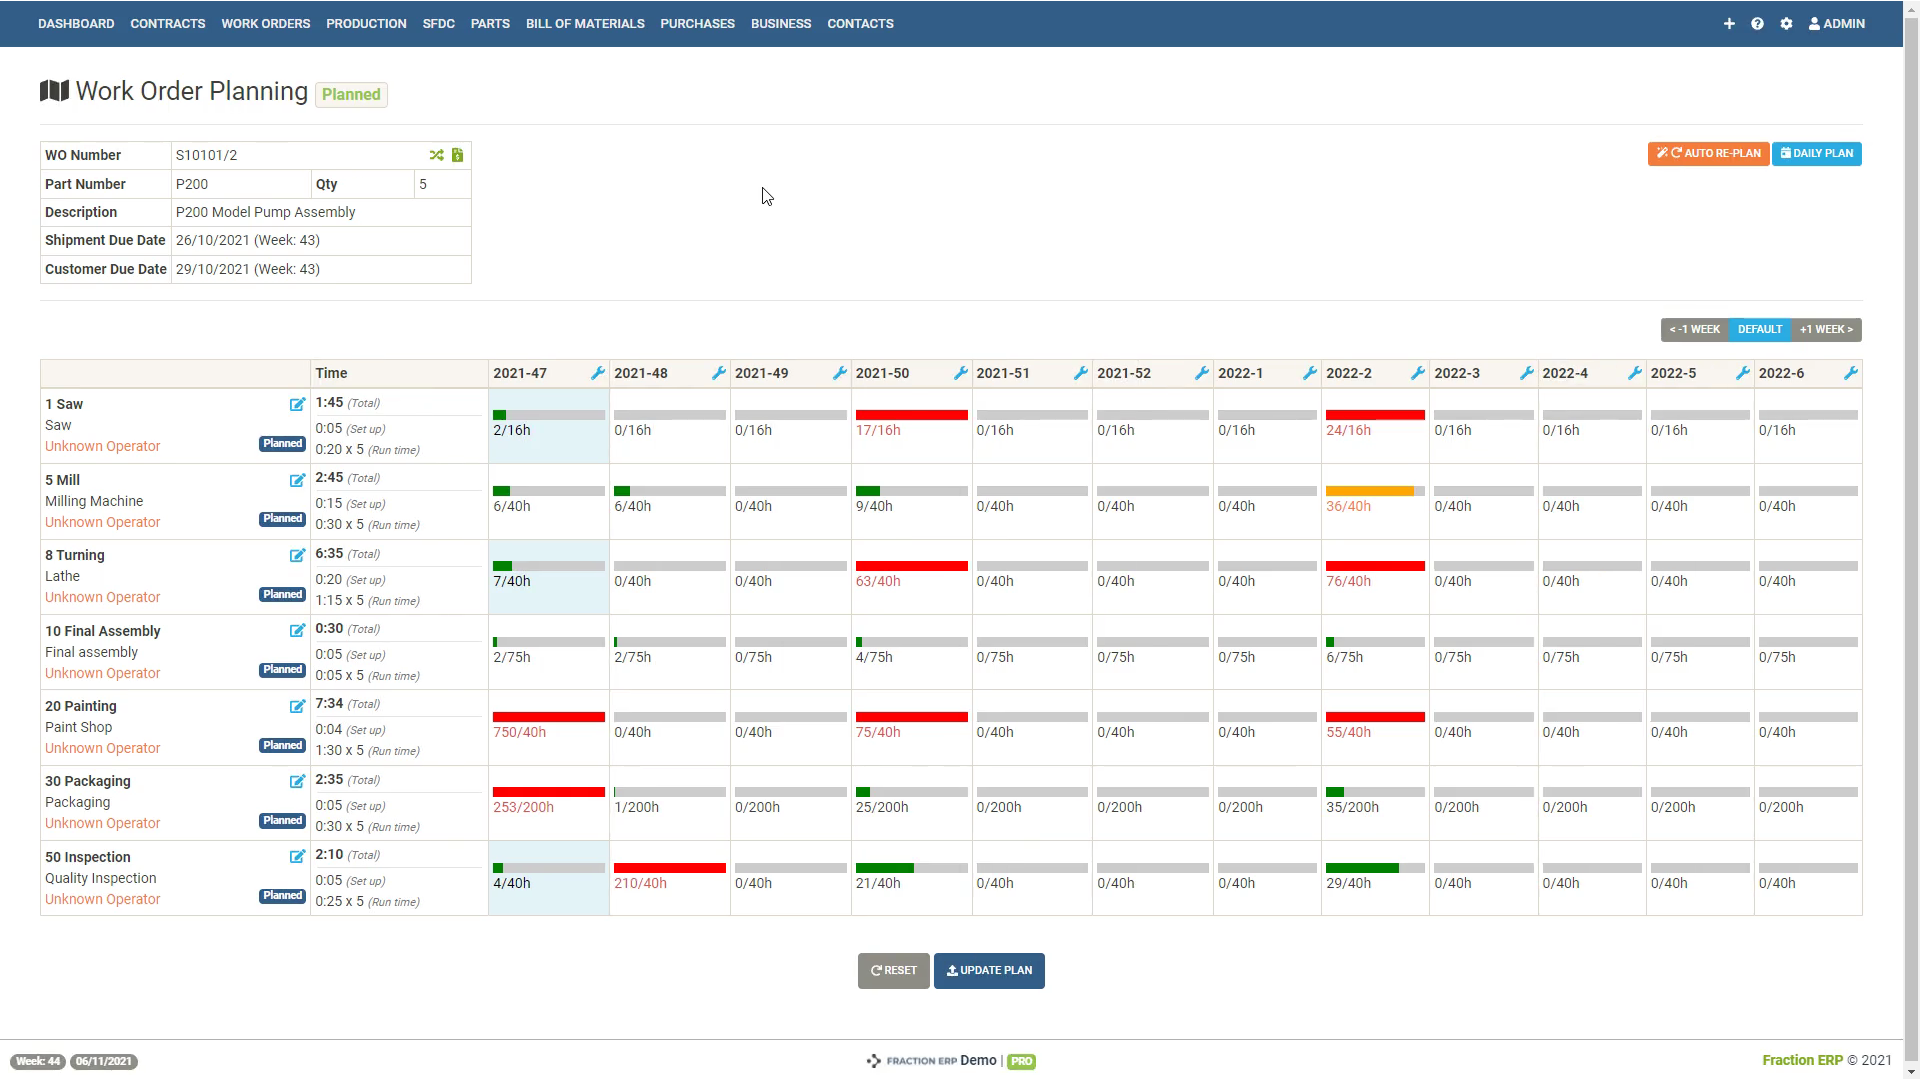Screen dimensions: 1920x1080
Task: Open the PRODUCTION menu item
Action: tap(366, 23)
